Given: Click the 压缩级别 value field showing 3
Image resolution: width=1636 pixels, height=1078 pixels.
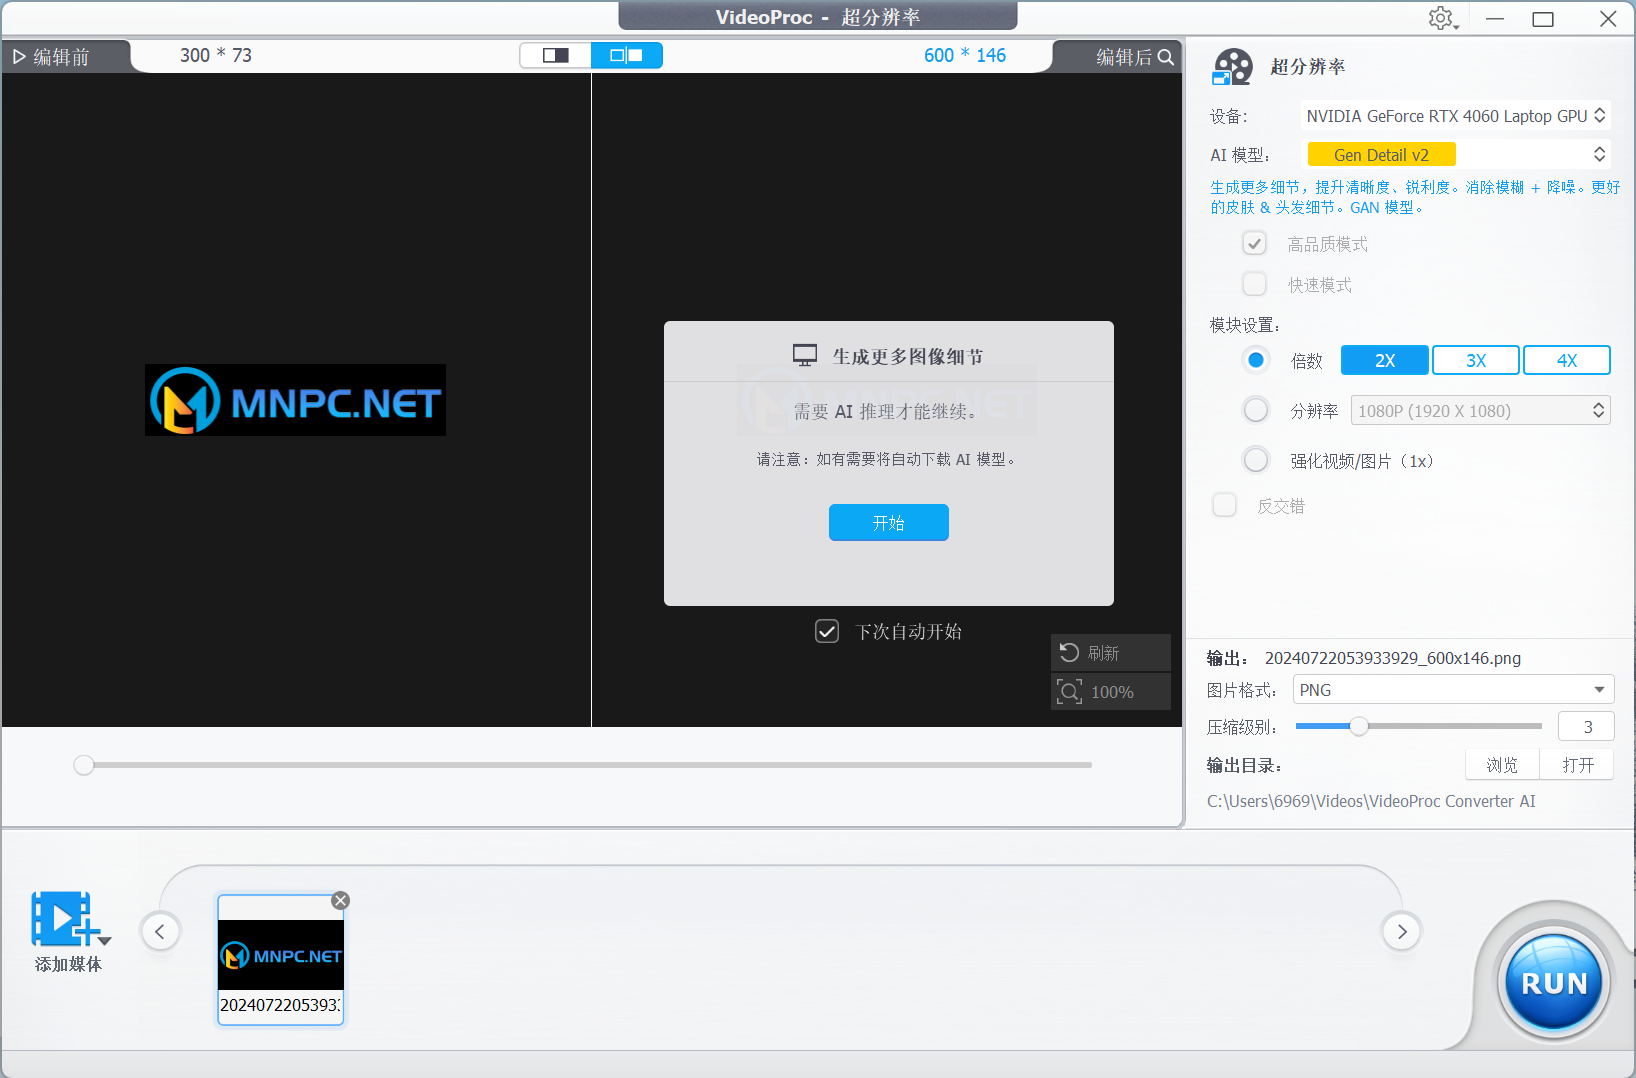Looking at the screenshot, I should pos(1587,727).
